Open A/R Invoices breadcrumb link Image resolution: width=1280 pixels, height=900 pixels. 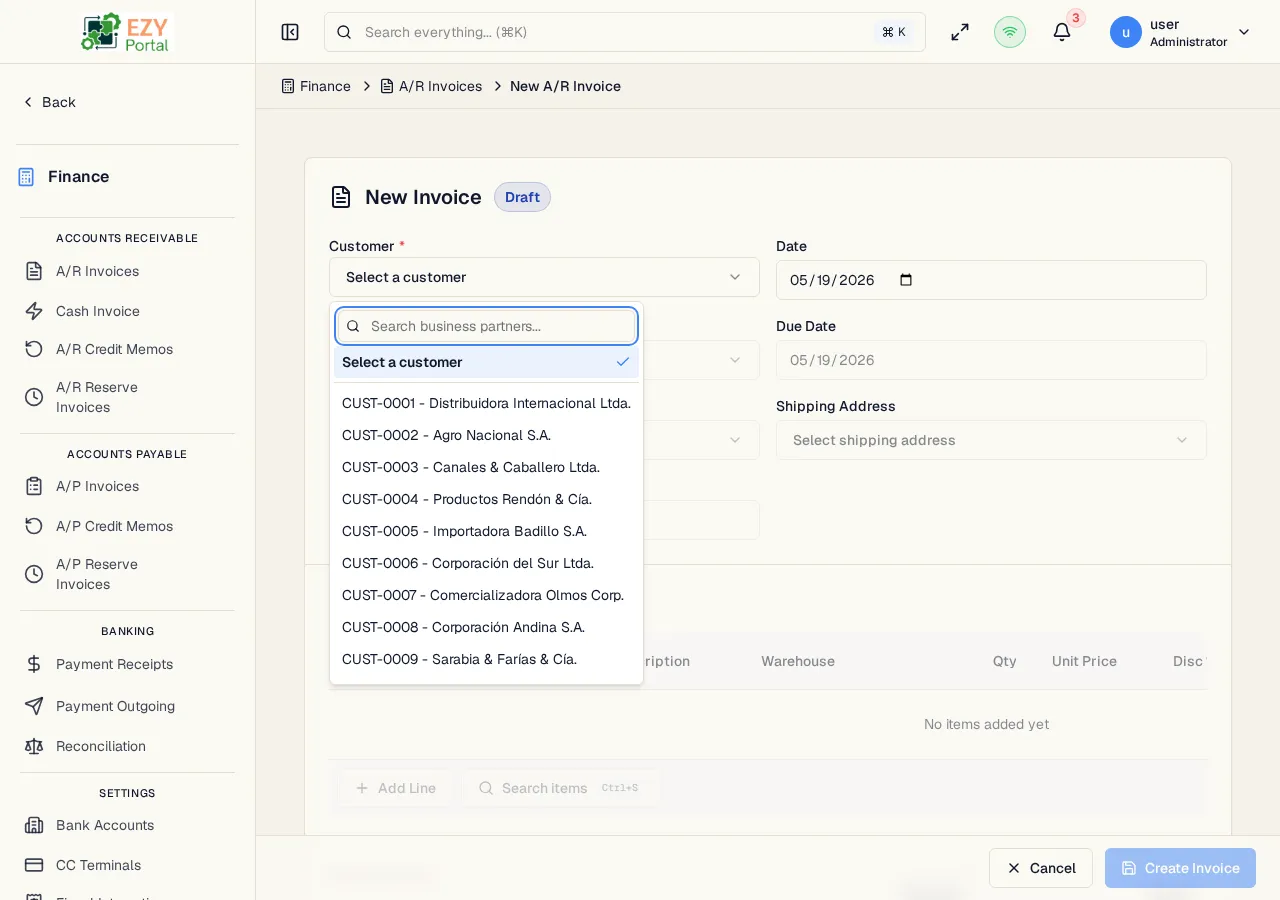coord(431,86)
